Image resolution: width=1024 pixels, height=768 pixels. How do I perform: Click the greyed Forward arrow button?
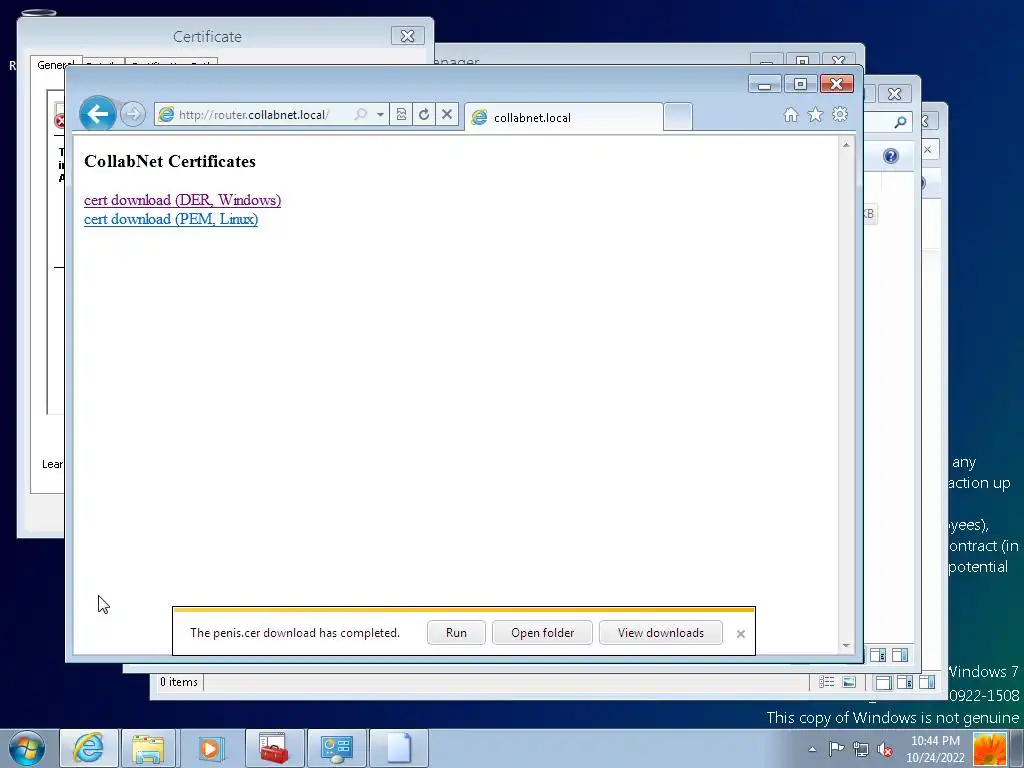[x=133, y=114]
